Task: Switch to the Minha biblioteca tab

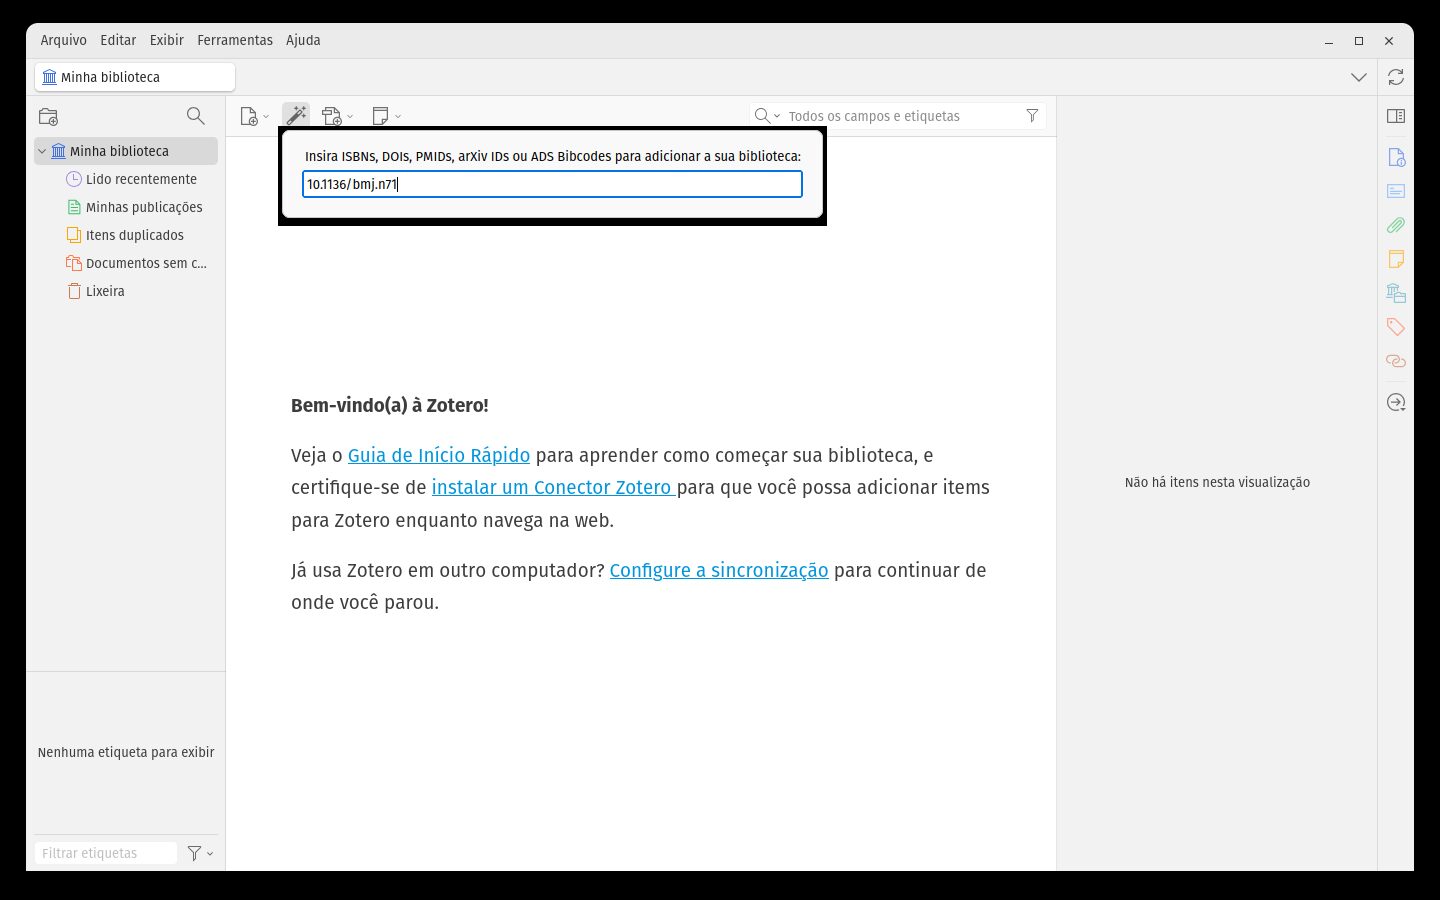Action: click(x=135, y=77)
